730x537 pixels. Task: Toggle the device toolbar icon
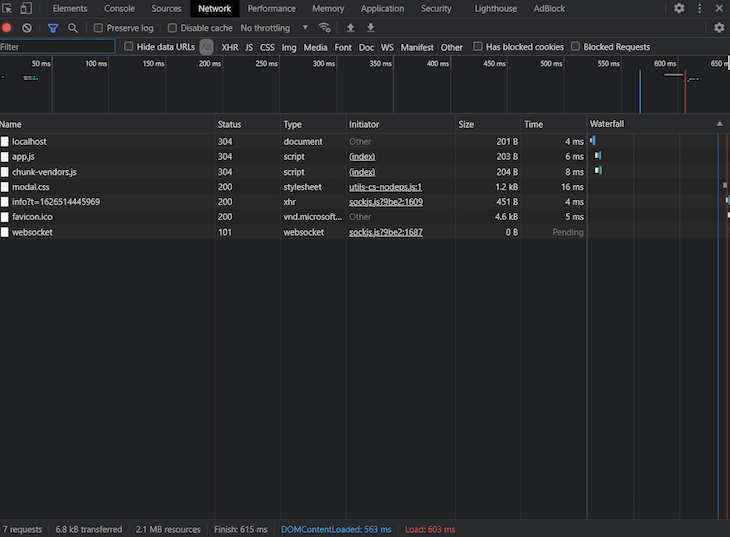tap(26, 8)
